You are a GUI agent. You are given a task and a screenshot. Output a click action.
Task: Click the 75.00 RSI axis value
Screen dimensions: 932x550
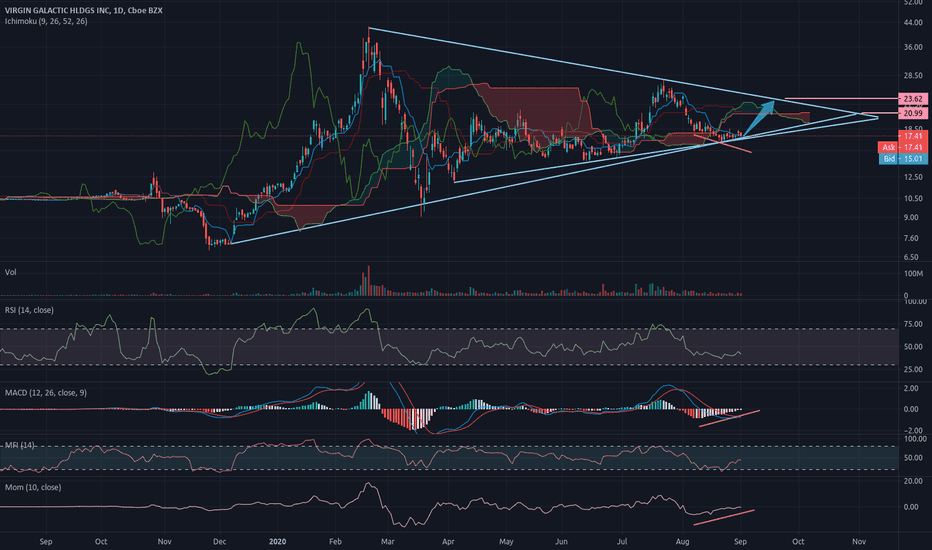pyautogui.click(x=914, y=324)
